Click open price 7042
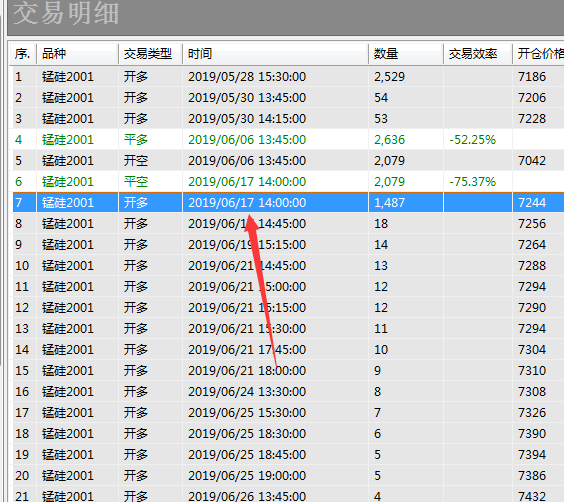 pos(532,160)
